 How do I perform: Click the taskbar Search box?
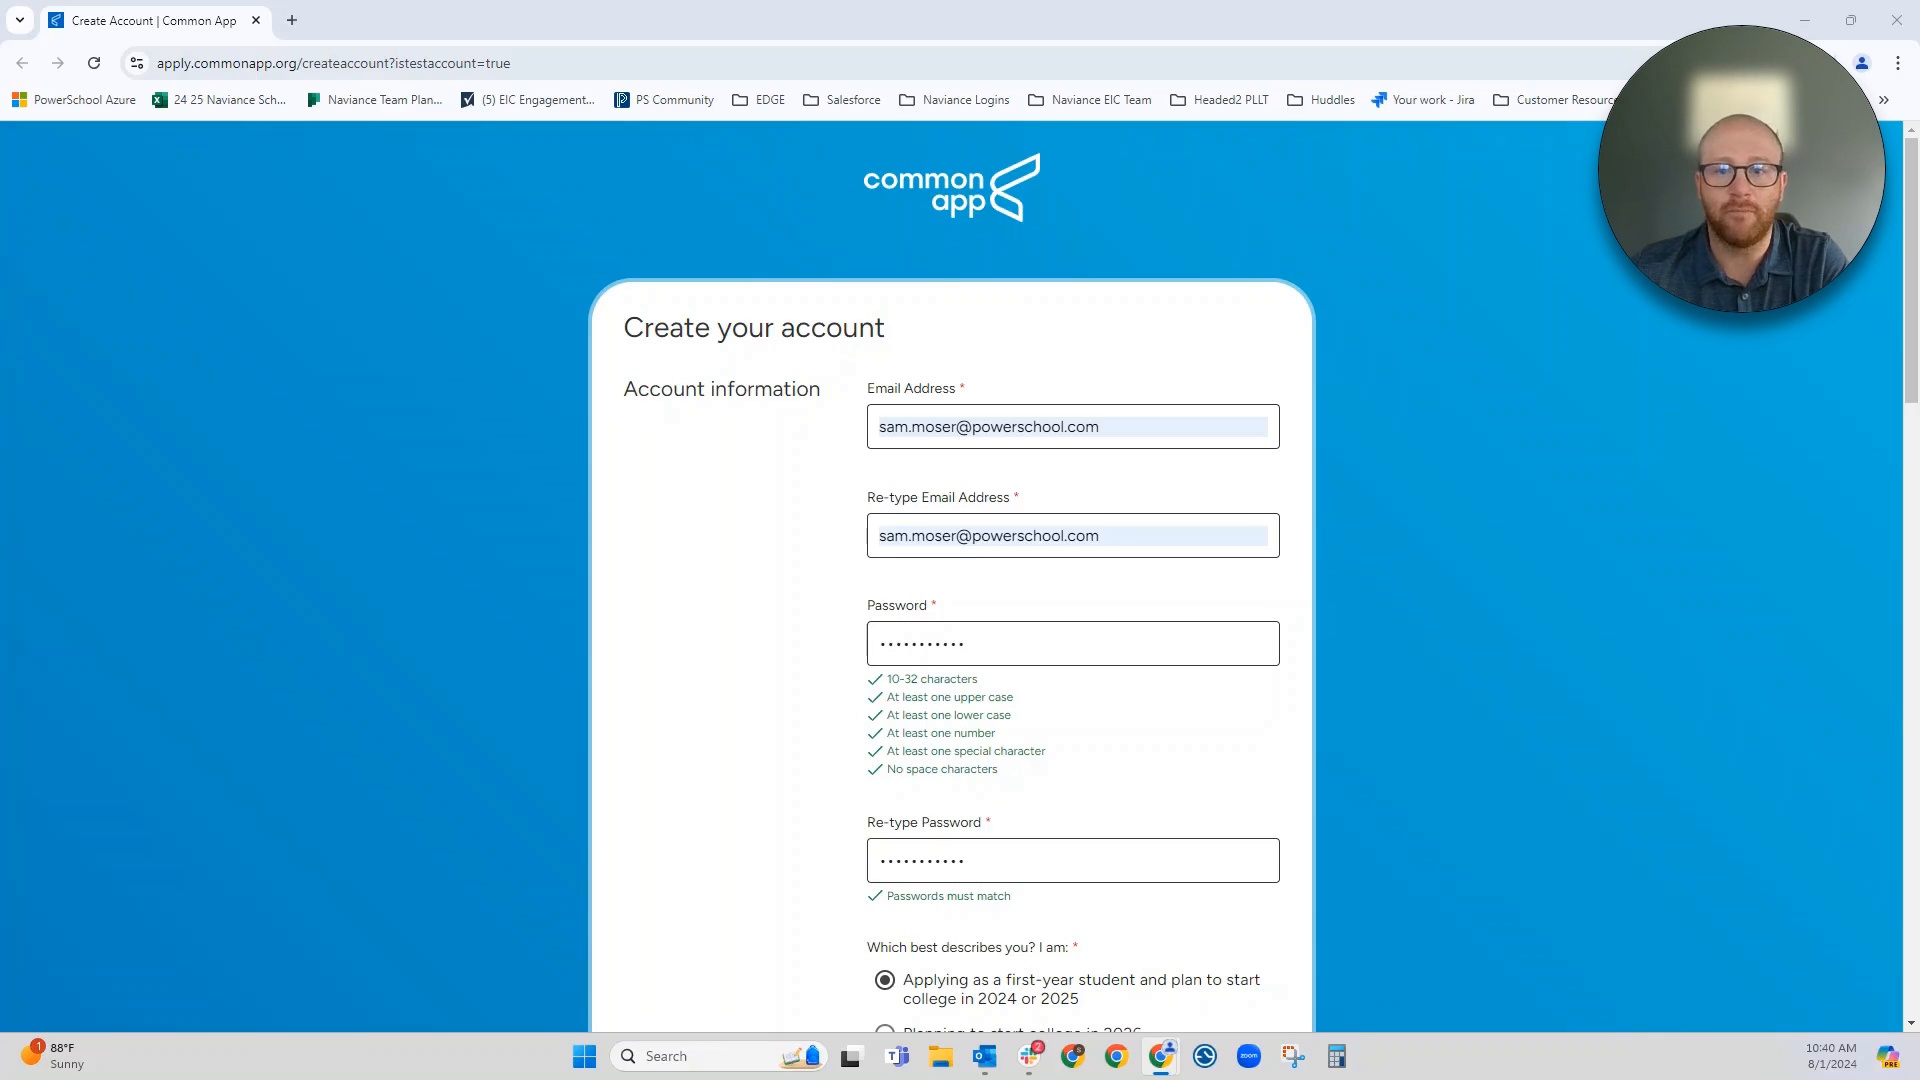pyautogui.click(x=718, y=1056)
